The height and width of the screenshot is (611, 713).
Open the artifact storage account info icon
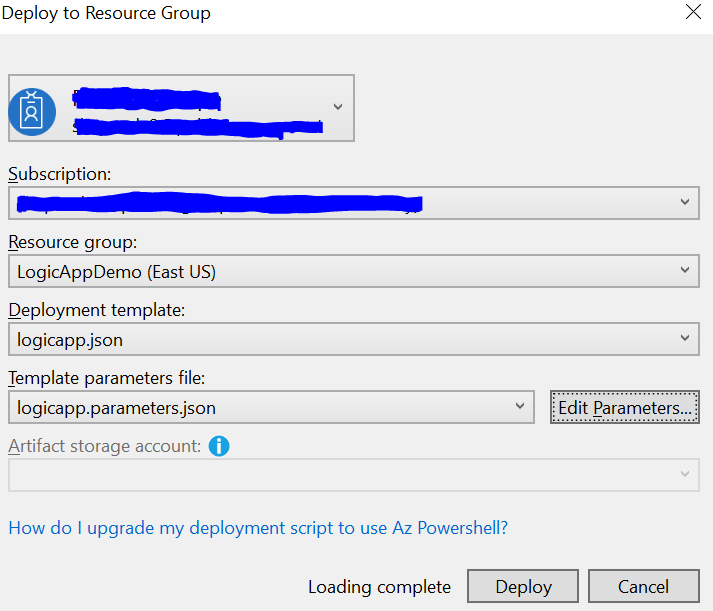point(219,446)
